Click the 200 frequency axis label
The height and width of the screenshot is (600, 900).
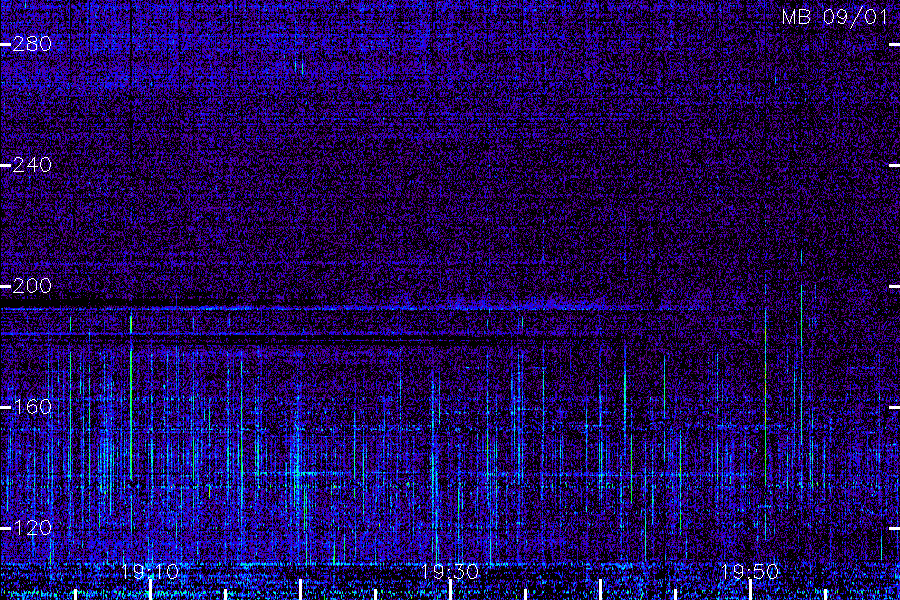tap(32, 286)
